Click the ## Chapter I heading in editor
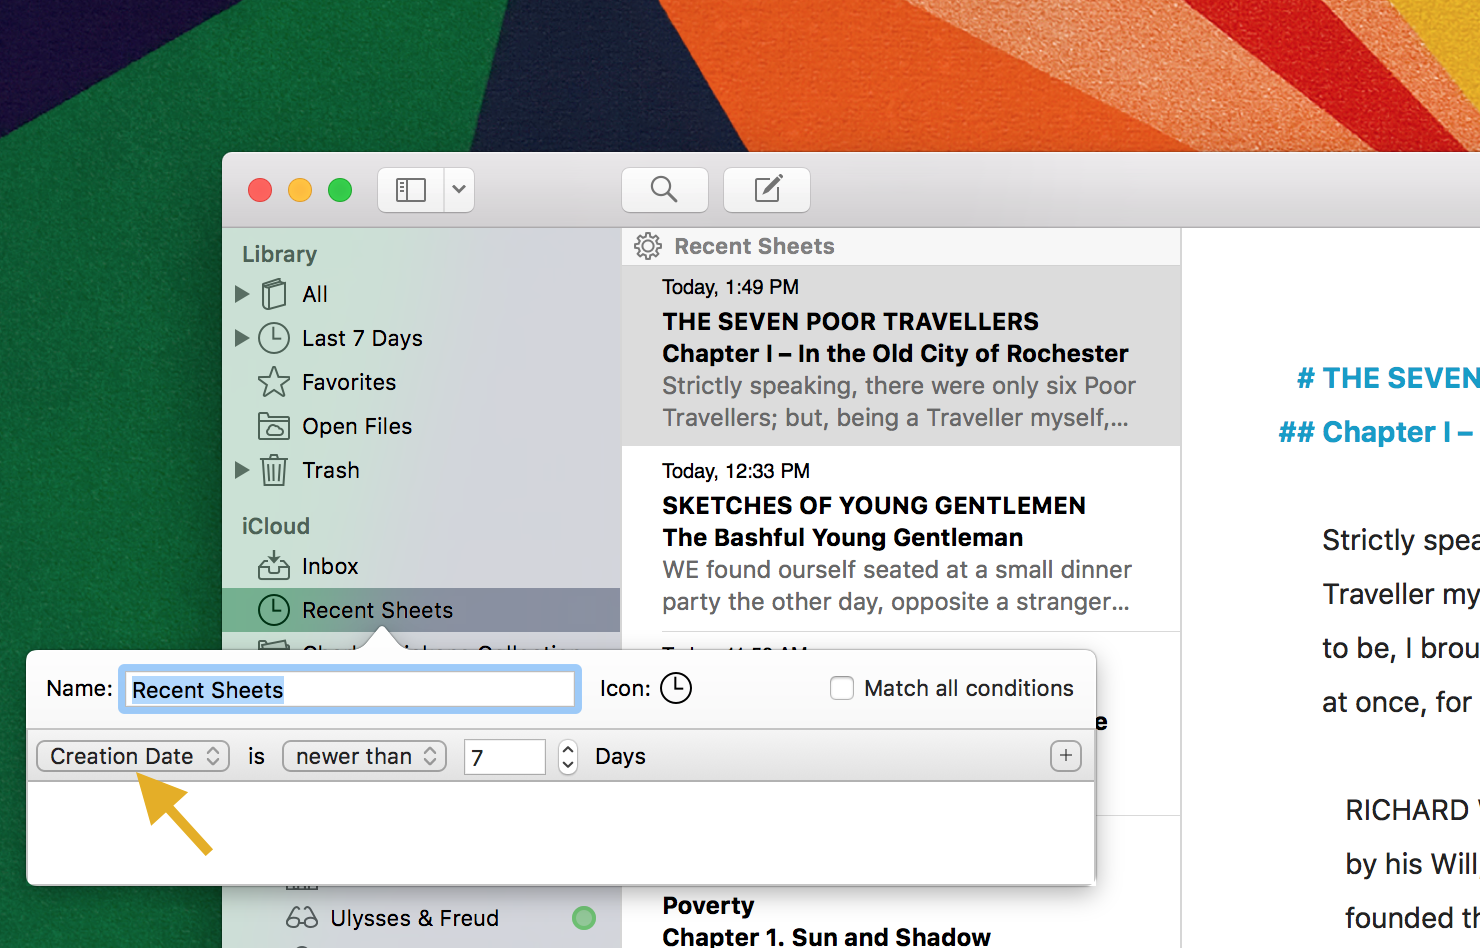The width and height of the screenshot is (1480, 948). (x=1376, y=432)
